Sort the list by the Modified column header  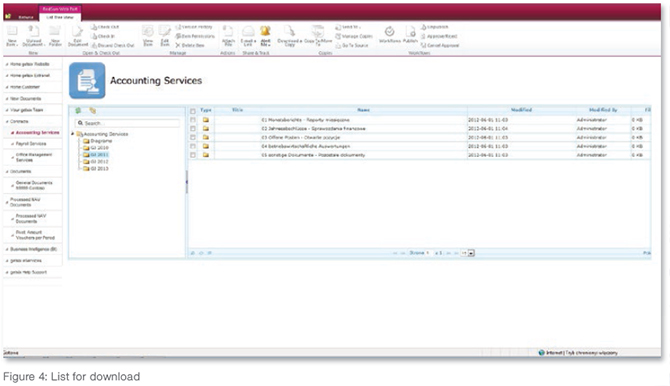pos(521,110)
